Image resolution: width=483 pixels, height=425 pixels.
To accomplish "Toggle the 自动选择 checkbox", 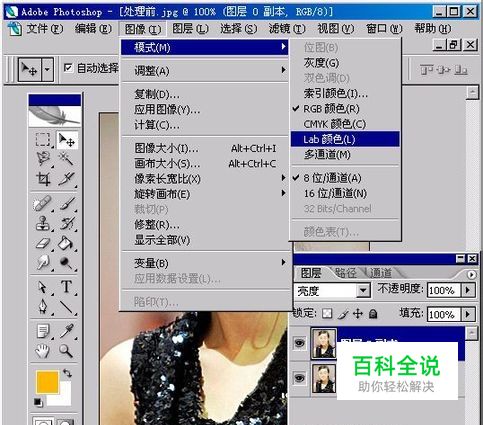I will (x=68, y=68).
